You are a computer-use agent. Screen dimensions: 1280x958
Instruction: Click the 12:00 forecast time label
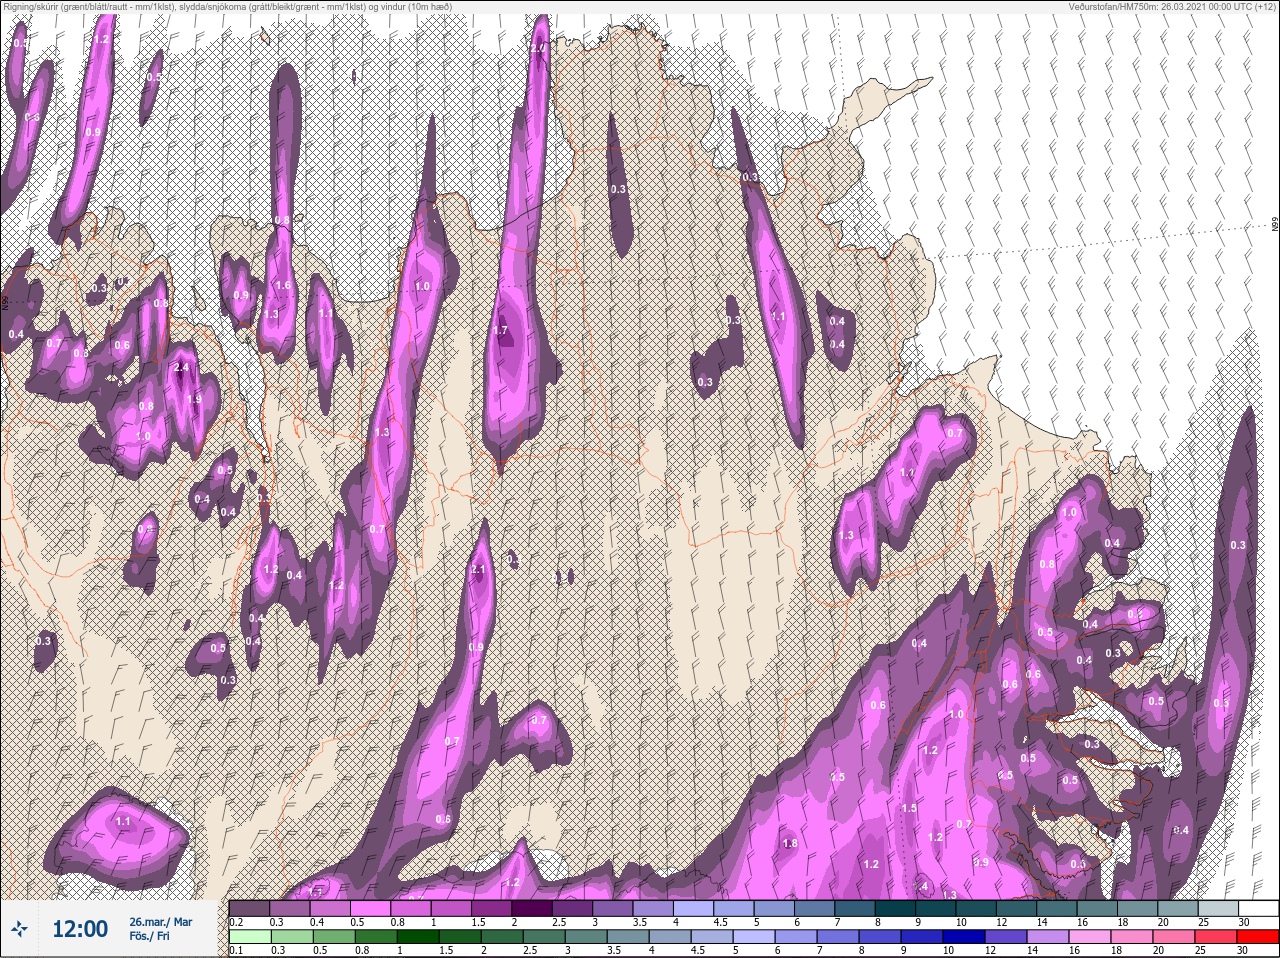pyautogui.click(x=80, y=929)
